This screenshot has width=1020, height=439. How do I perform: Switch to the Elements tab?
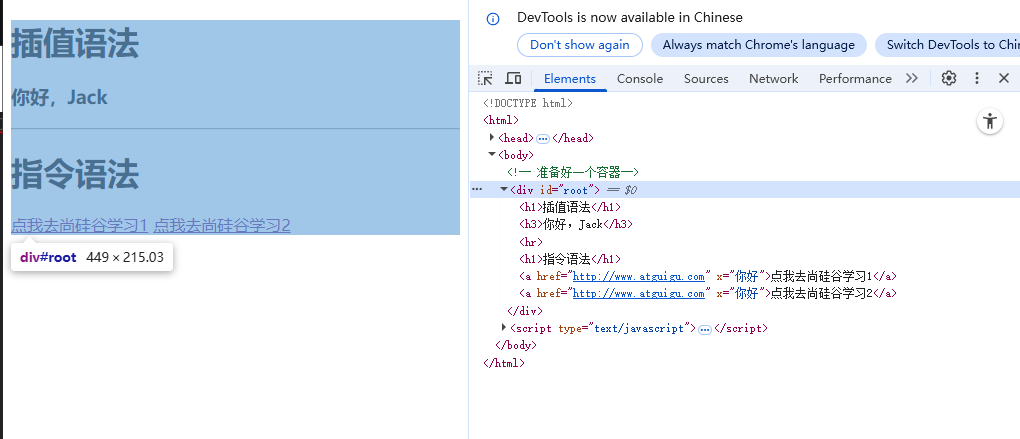pos(570,79)
